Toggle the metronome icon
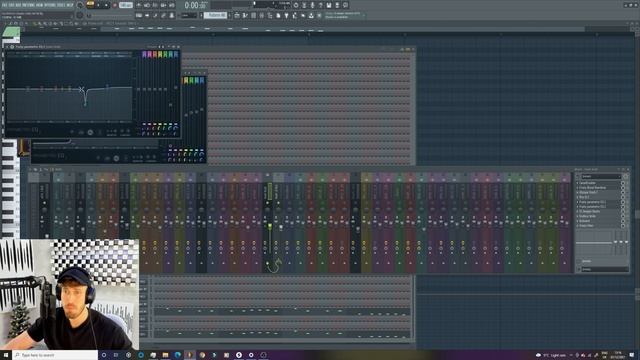The image size is (640, 360). [x=139, y=5]
